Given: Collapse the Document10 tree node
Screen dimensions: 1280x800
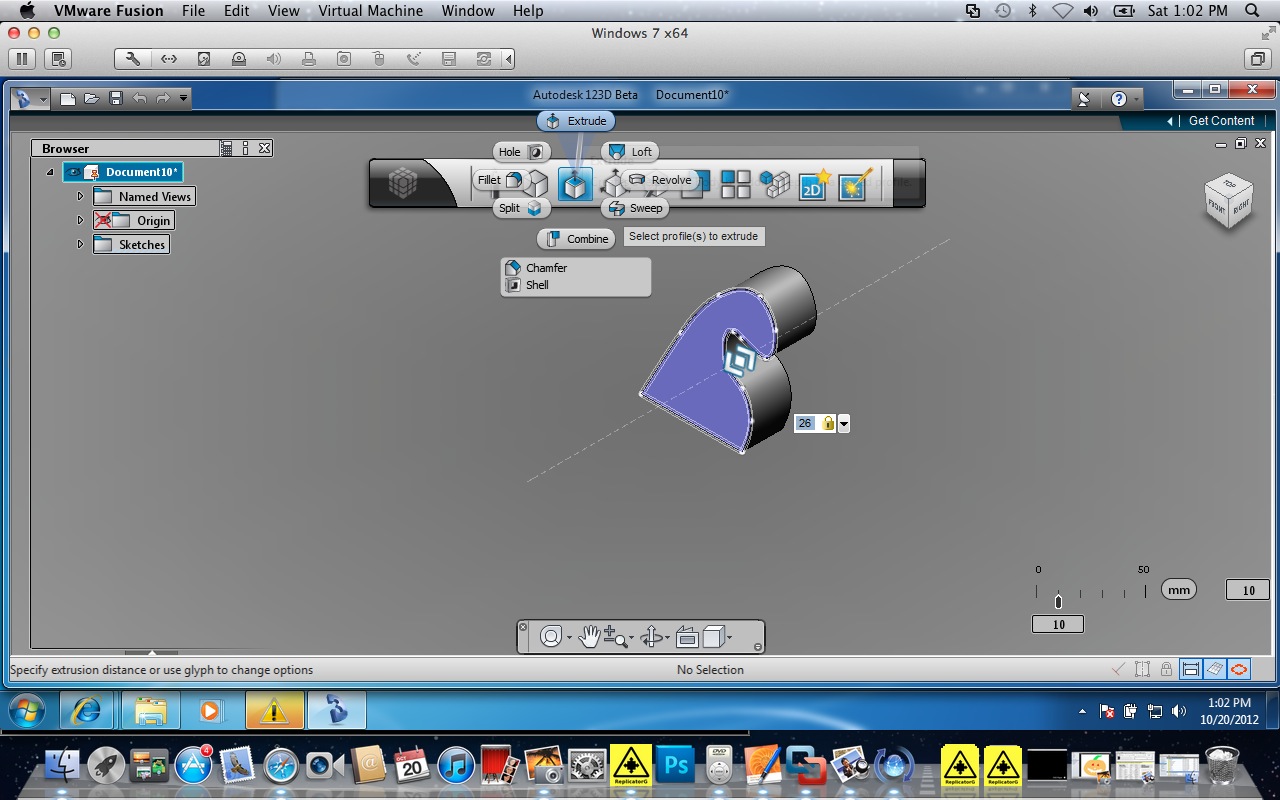Looking at the screenshot, I should click(50, 172).
